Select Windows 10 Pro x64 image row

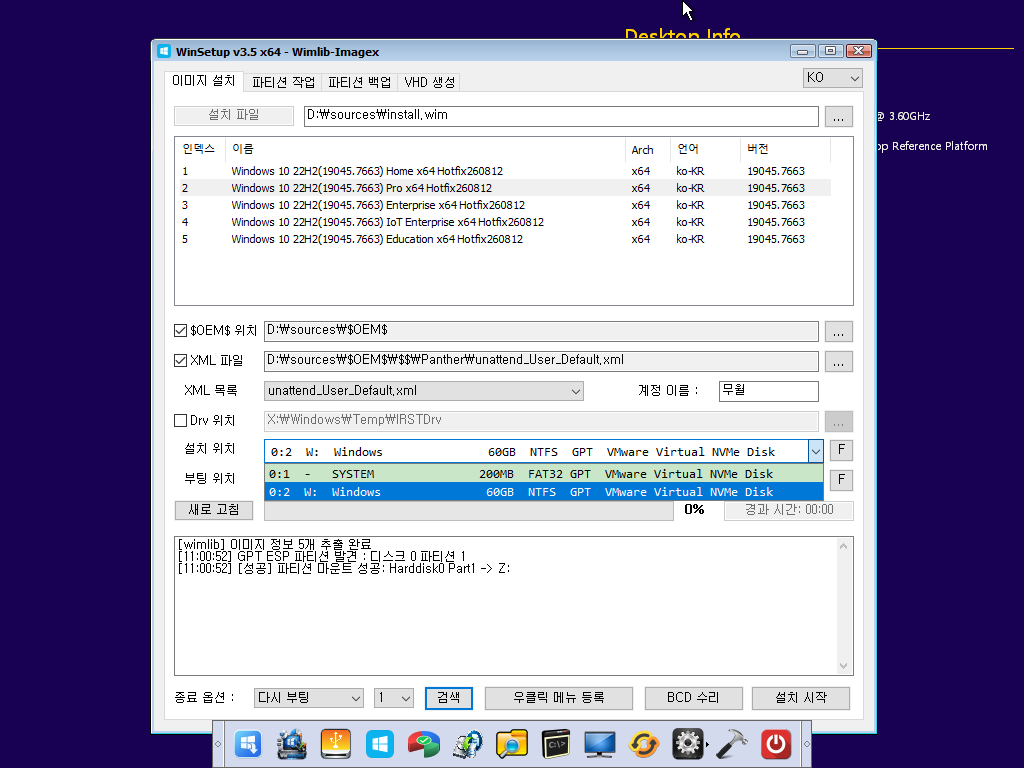[x=505, y=188]
